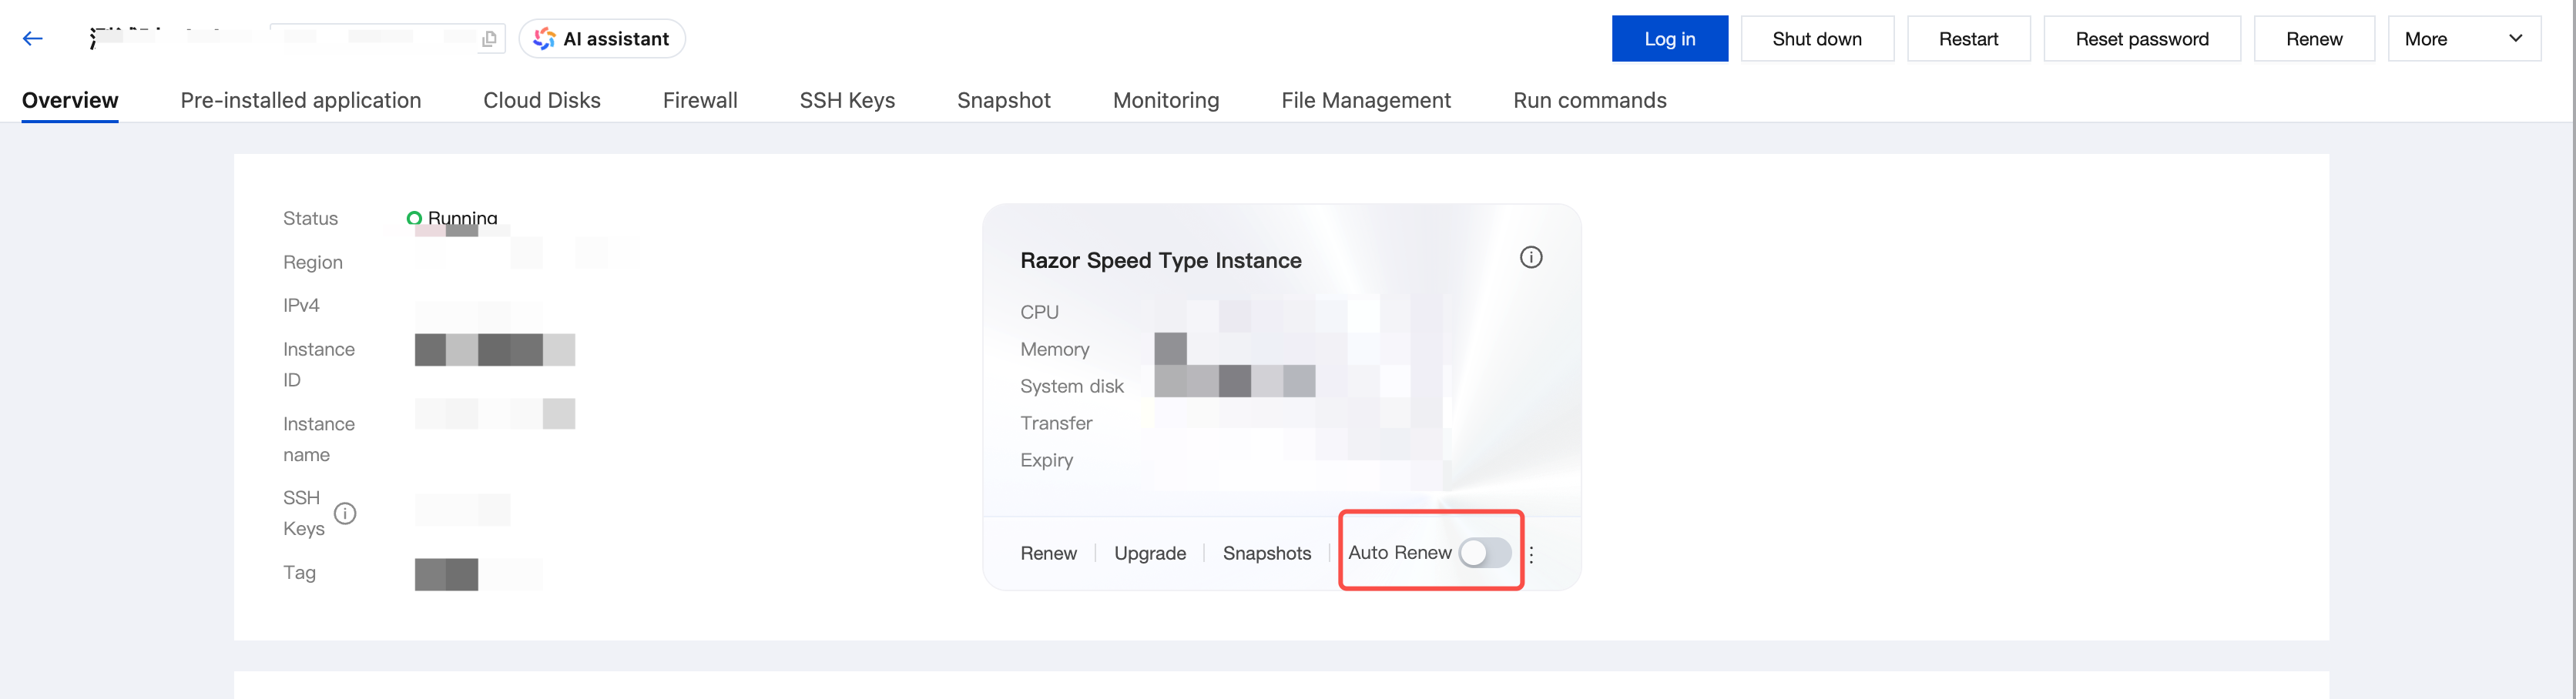Copy the instance name with the copy icon

pos(489,39)
